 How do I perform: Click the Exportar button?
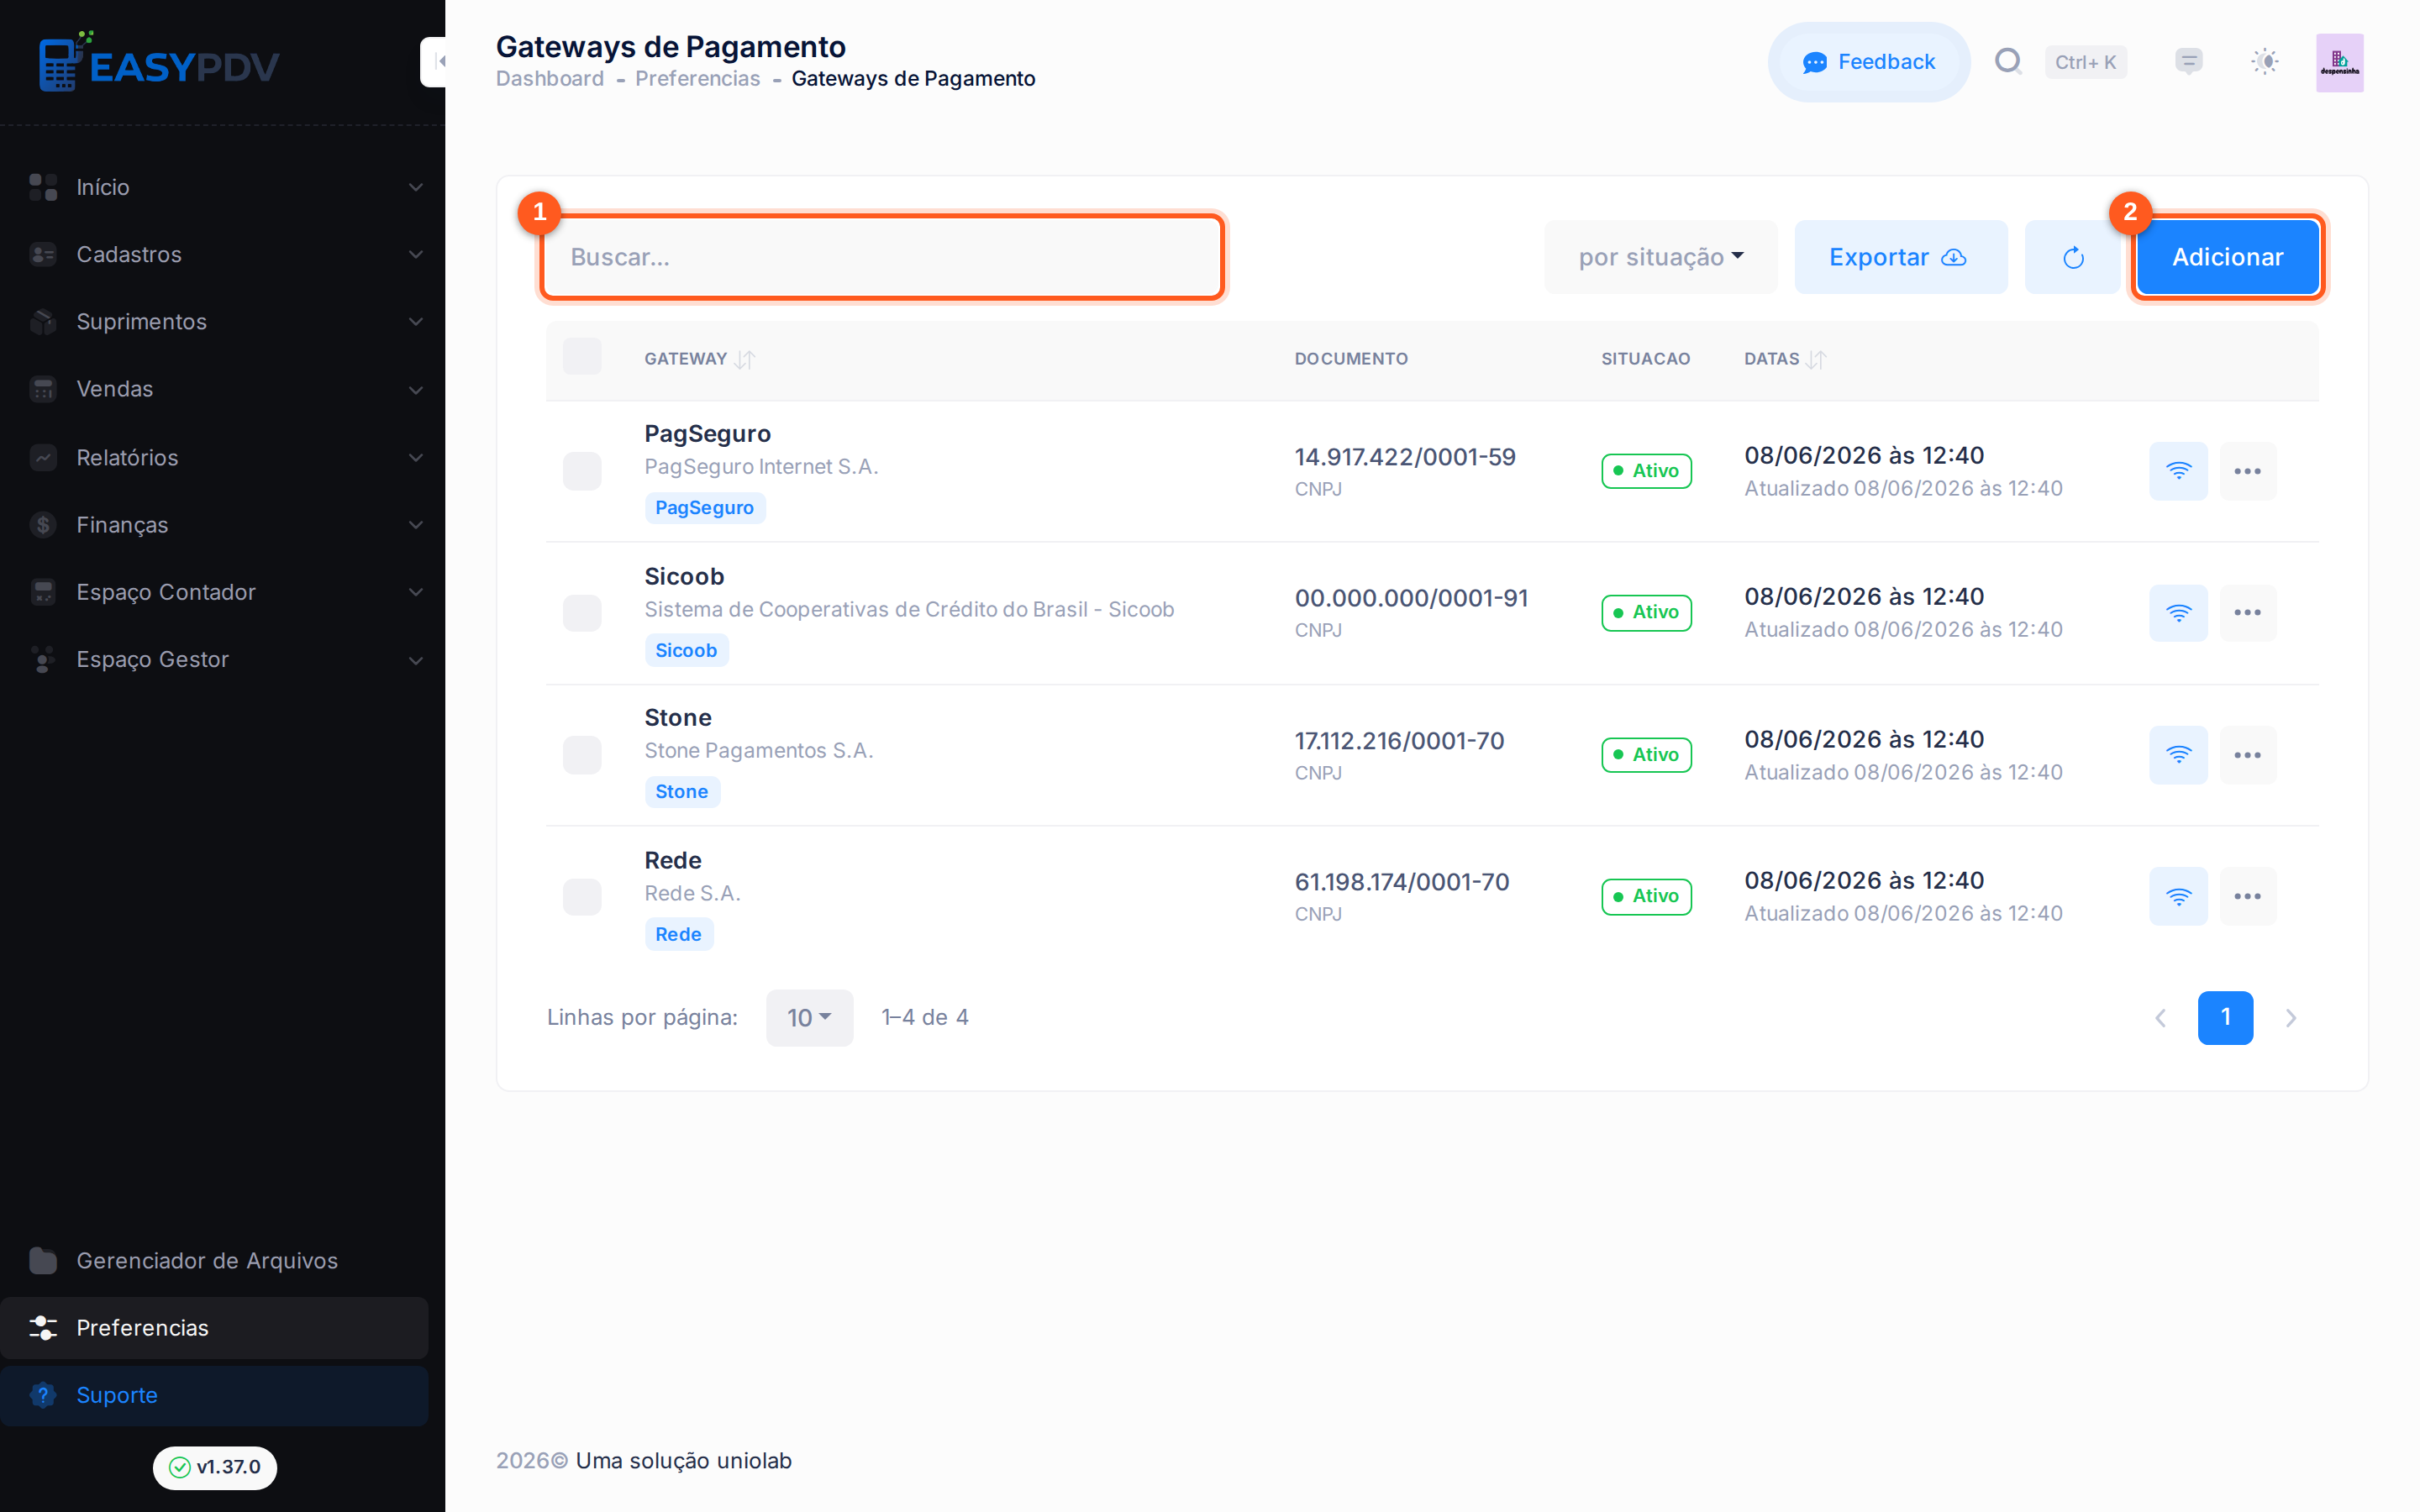pos(1900,257)
